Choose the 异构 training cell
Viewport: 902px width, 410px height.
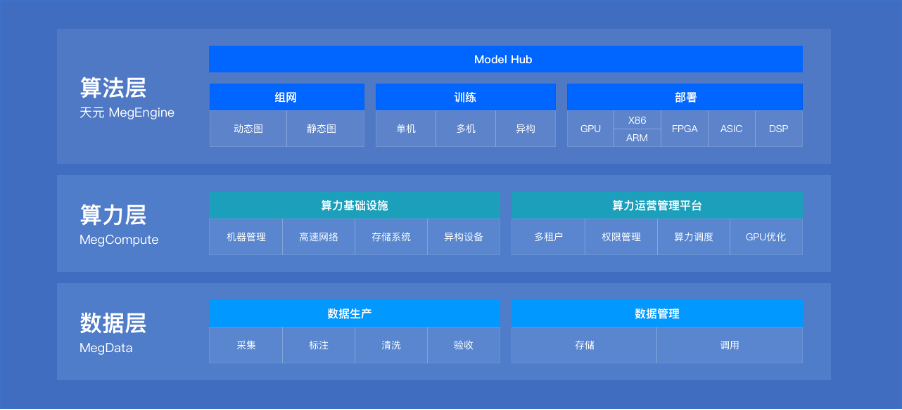(x=526, y=129)
